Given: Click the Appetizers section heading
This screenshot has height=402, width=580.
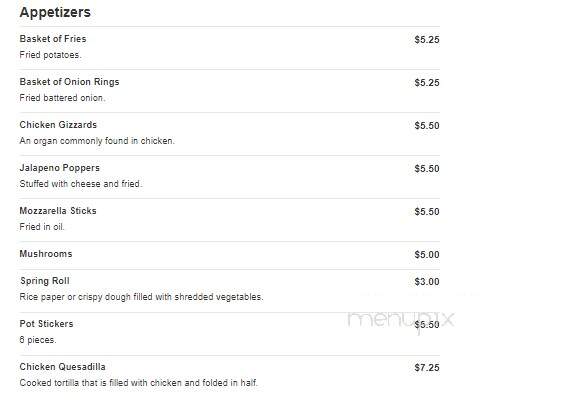Looking at the screenshot, I should tap(55, 12).
